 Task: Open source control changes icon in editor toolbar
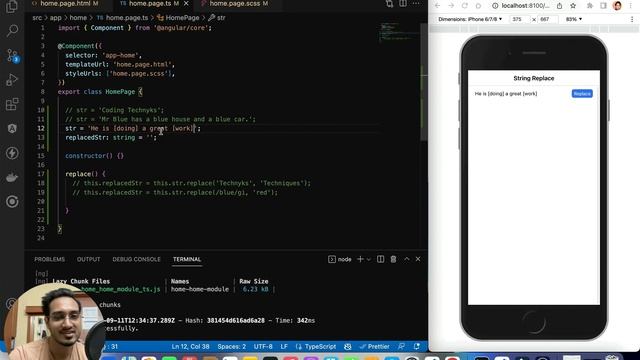click(389, 4)
